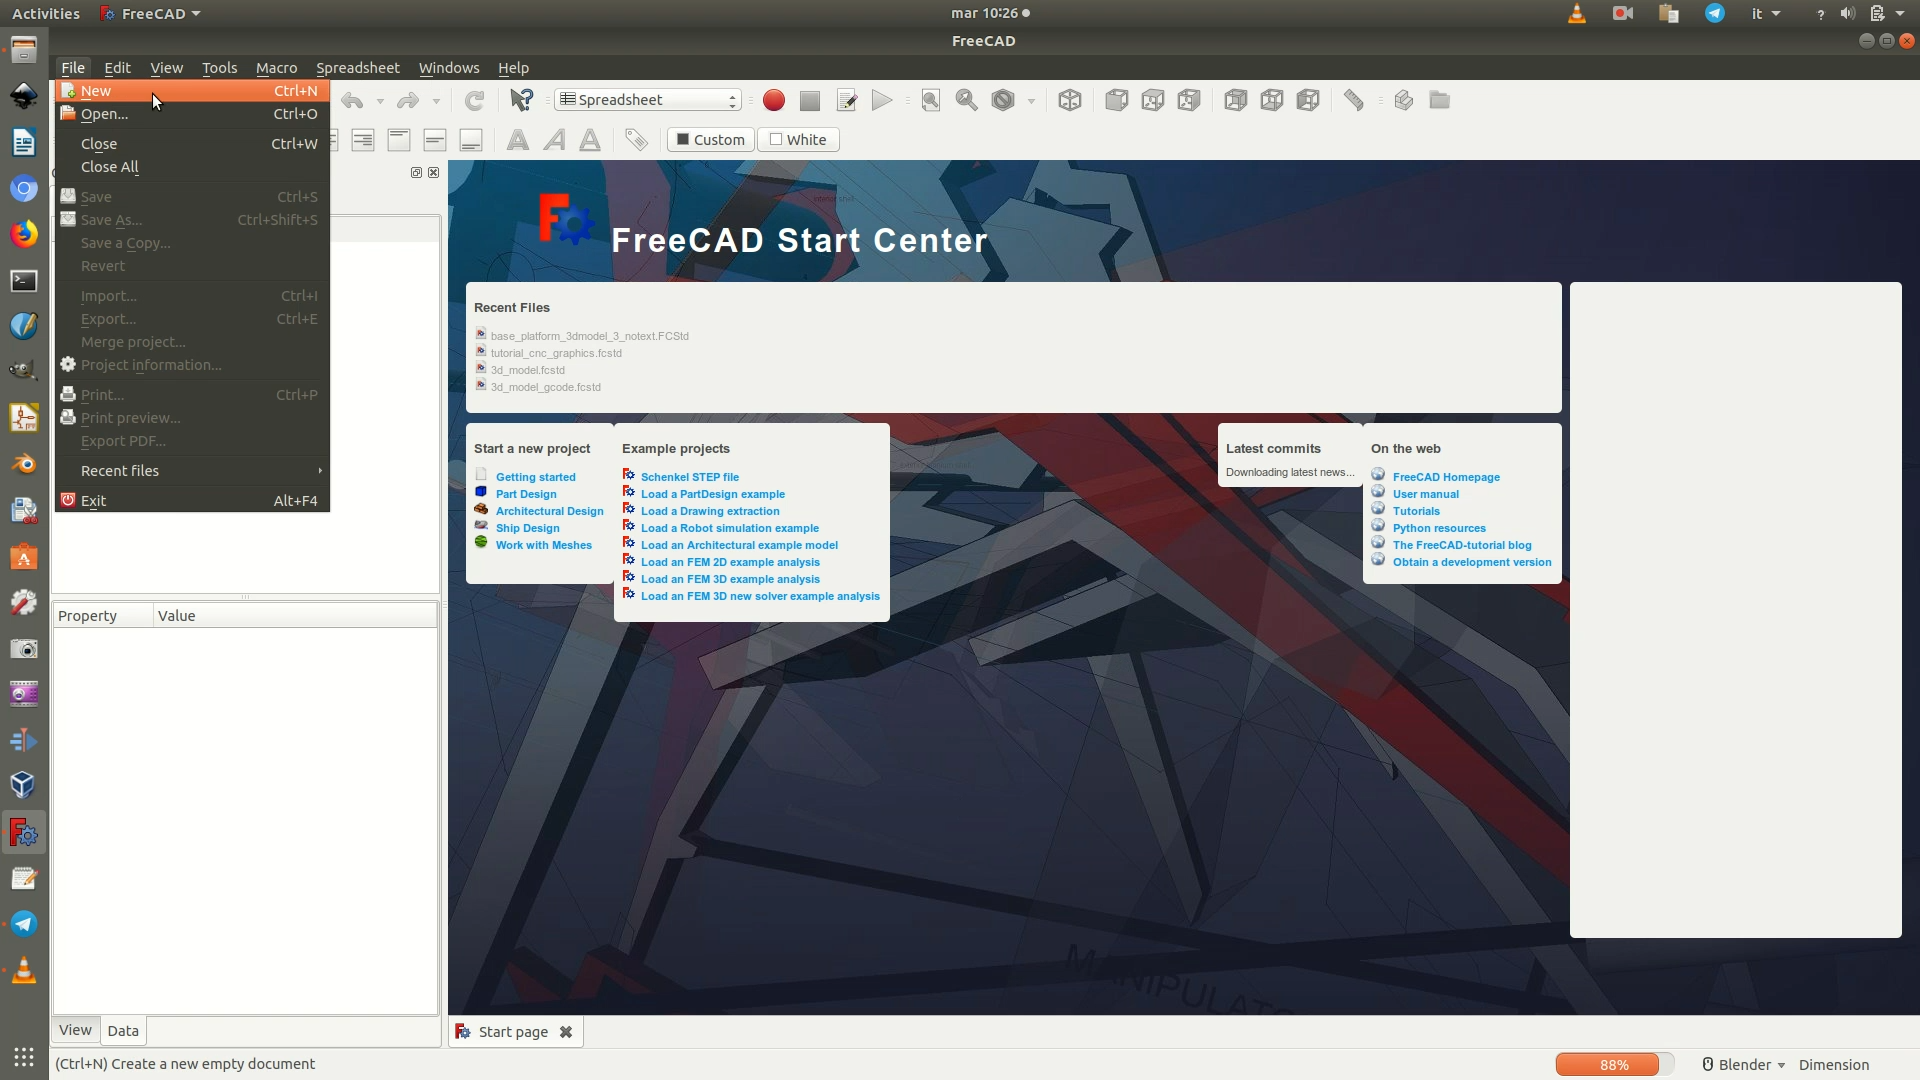Open Schenkel STEP file example
This screenshot has height=1080, width=1920.
[x=689, y=477]
